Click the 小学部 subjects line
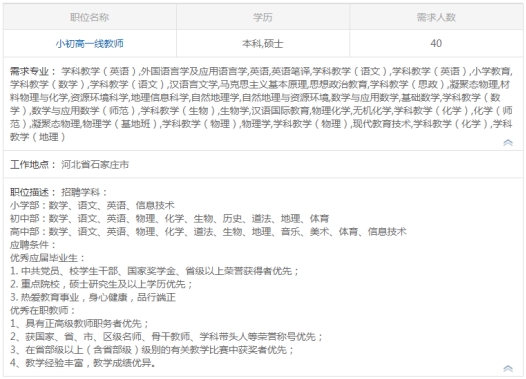The image size is (526, 379). [x=92, y=205]
